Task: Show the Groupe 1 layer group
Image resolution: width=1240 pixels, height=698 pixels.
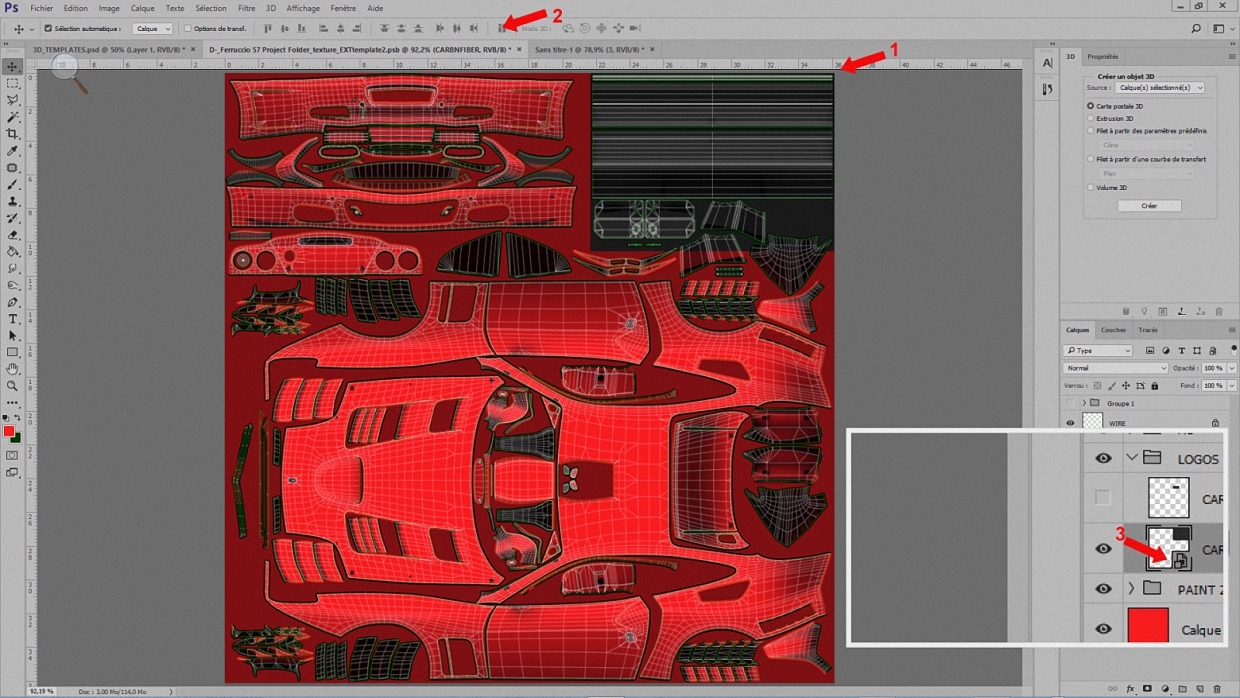Action: tap(1070, 403)
